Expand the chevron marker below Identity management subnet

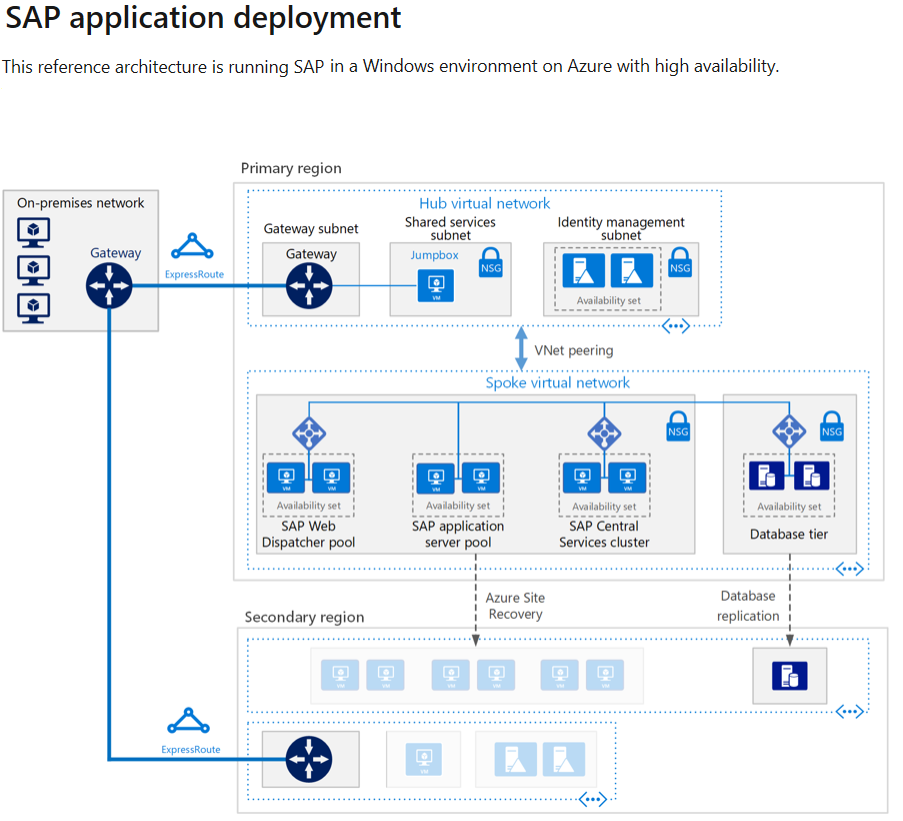tap(676, 325)
